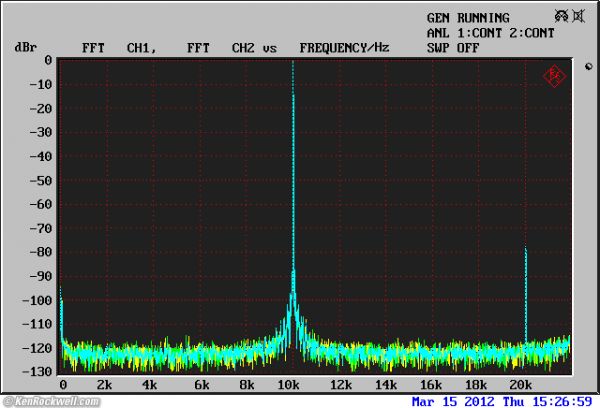Screen dimensions: 600x408
Task: Click the -40 level label
Action: click(41, 156)
